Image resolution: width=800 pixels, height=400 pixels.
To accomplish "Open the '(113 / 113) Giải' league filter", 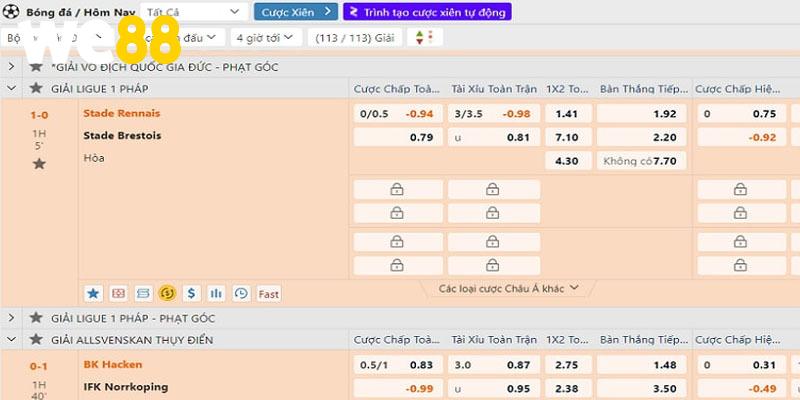I will click(x=355, y=37).
